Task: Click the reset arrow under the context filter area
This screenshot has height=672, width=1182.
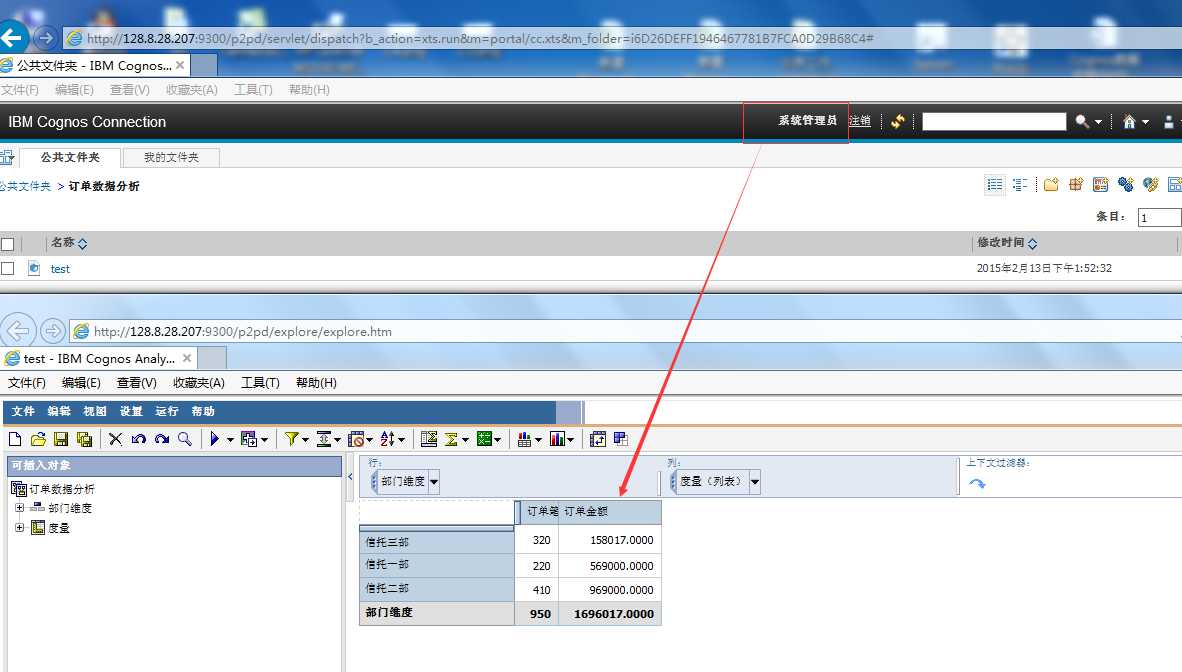Action: pyautogui.click(x=977, y=484)
